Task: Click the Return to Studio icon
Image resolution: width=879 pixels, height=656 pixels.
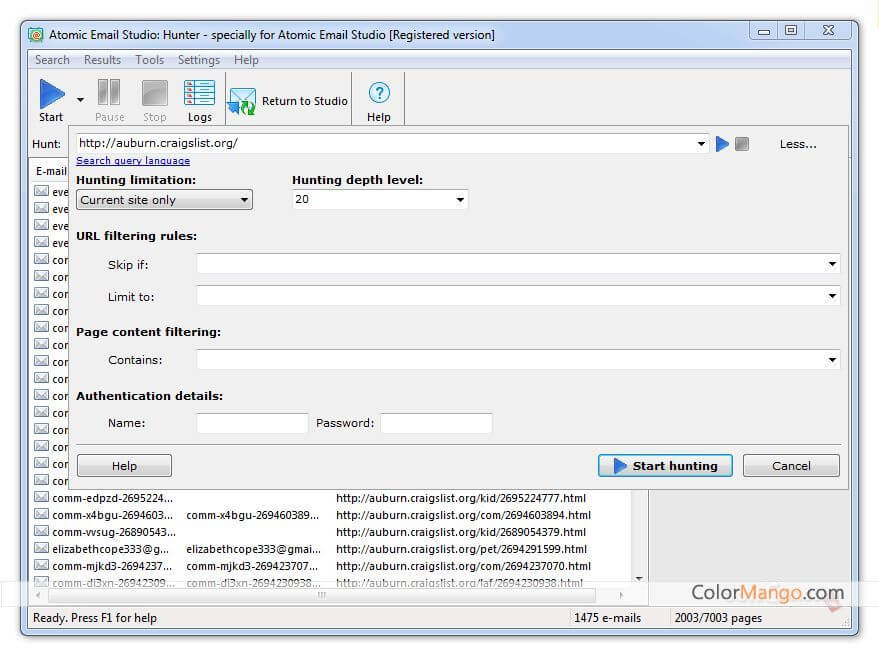Action: [x=242, y=102]
